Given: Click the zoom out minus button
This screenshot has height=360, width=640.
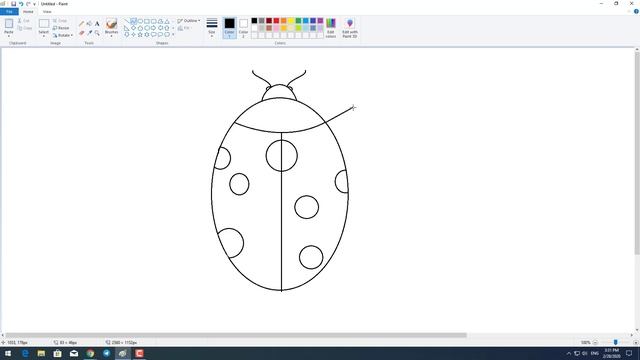Looking at the screenshot, I should (x=596, y=342).
